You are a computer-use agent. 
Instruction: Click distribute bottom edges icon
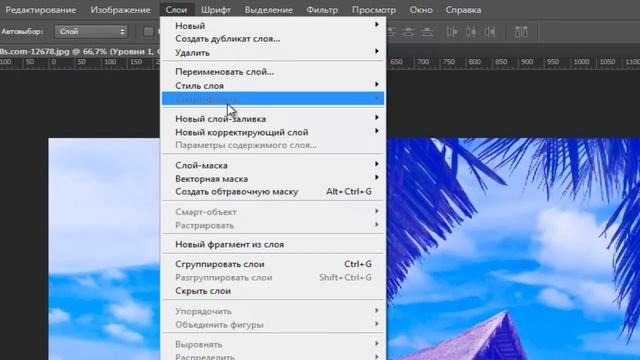click(x=427, y=32)
